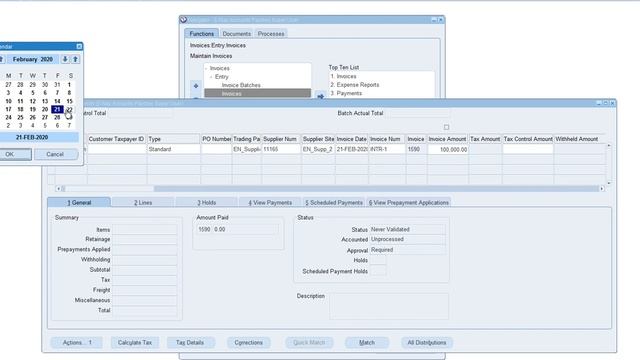640x360 pixels.
Task: Switch to the 2 Lines tab
Action: [143, 202]
